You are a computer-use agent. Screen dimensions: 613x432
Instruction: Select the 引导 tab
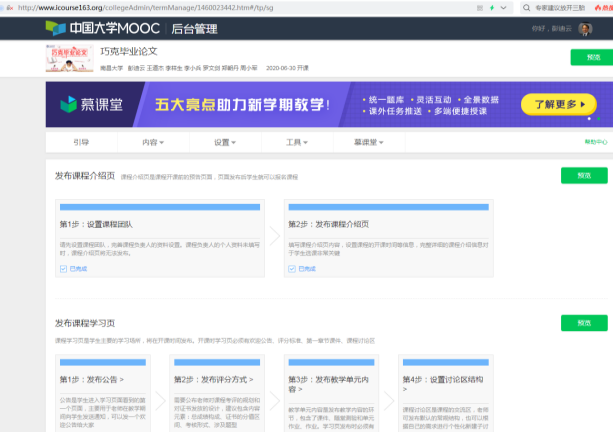click(x=81, y=143)
